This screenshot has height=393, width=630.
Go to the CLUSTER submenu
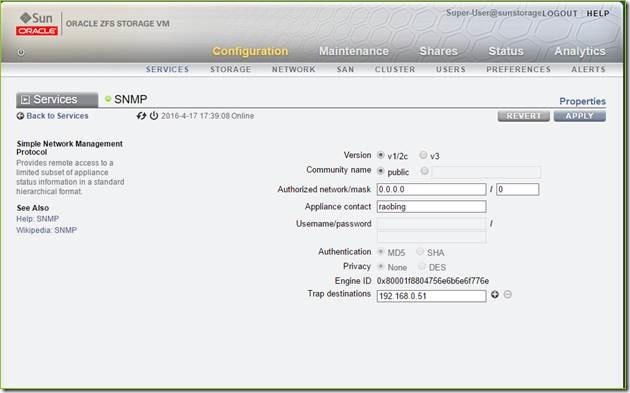coord(395,70)
